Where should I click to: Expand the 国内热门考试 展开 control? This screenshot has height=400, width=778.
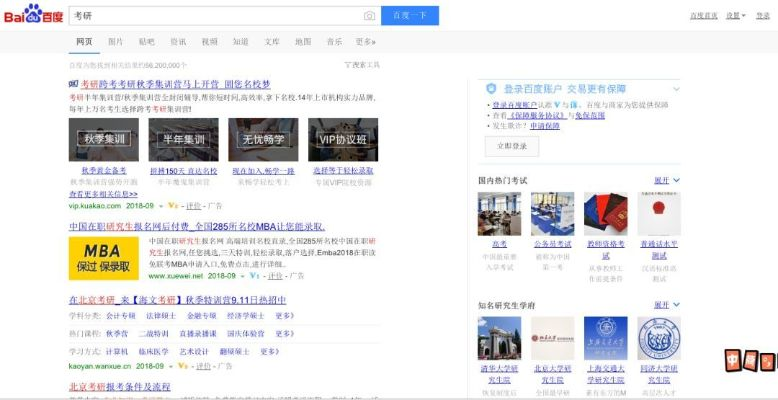click(667, 180)
